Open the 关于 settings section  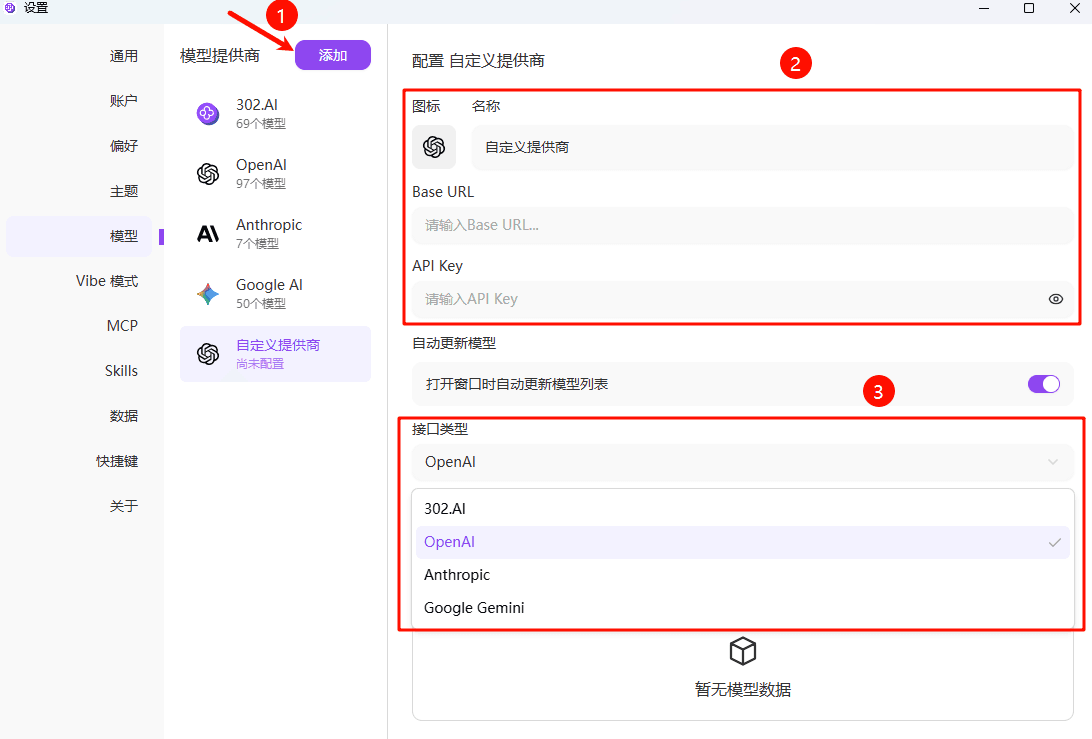click(123, 506)
